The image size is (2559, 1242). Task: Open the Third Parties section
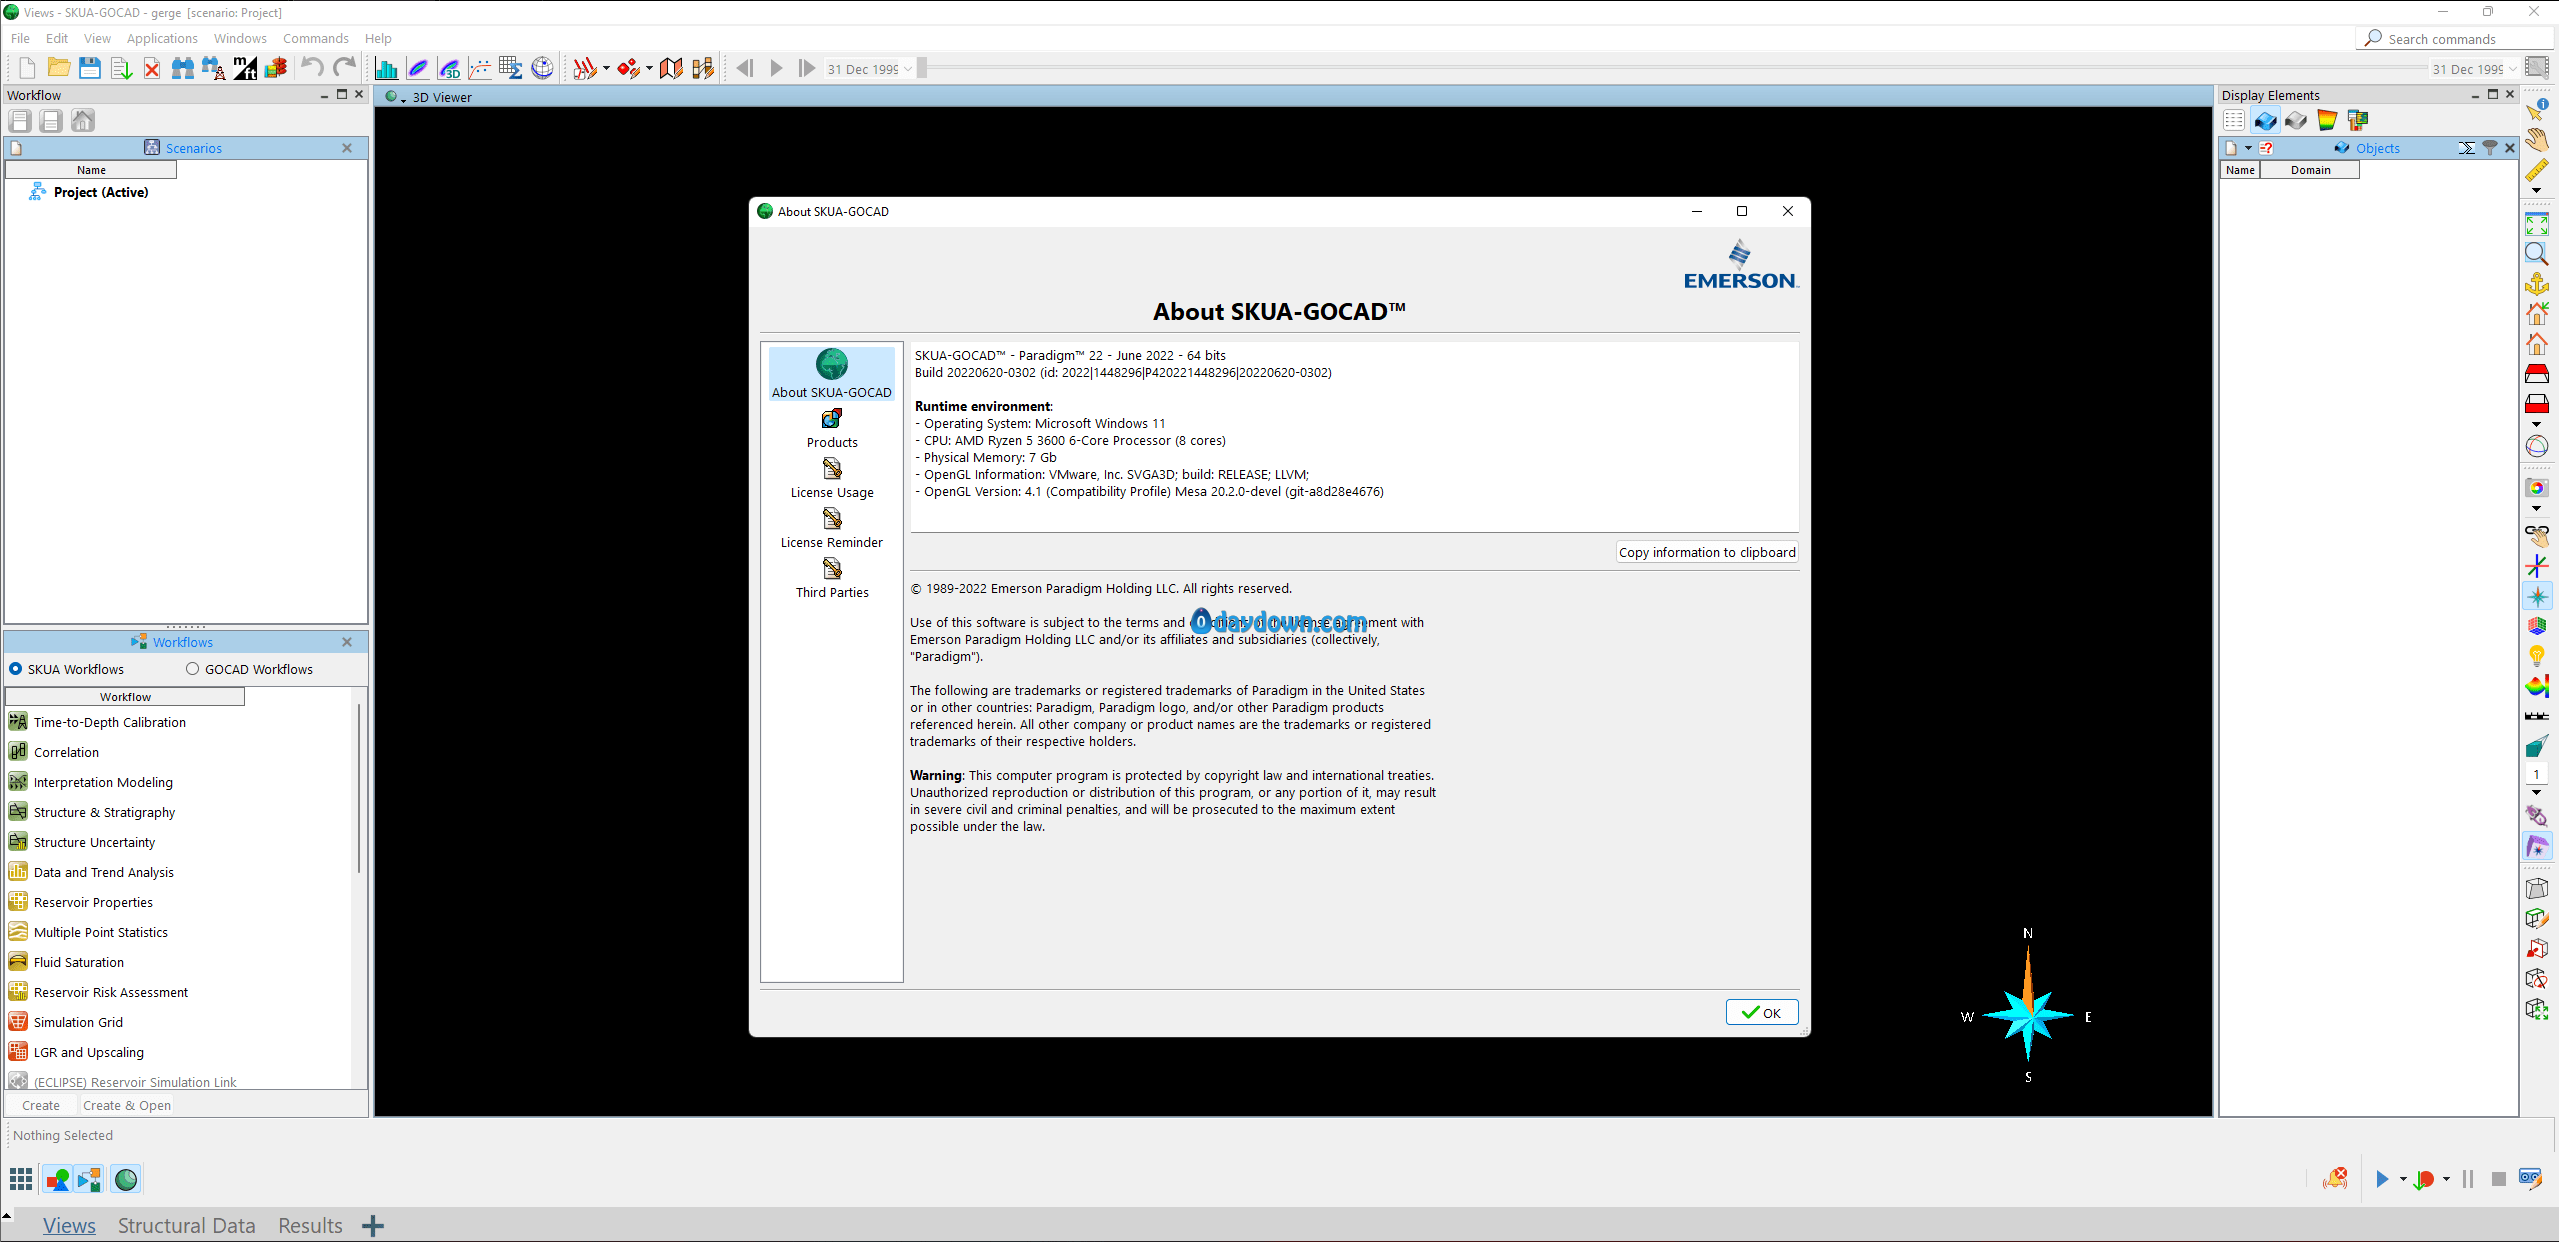tap(832, 579)
